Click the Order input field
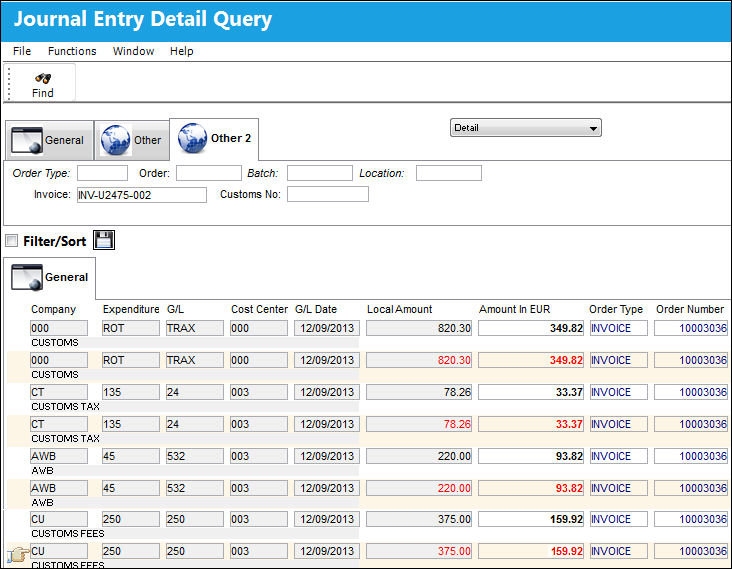Screen dimensions: 732x569 coord(209,173)
